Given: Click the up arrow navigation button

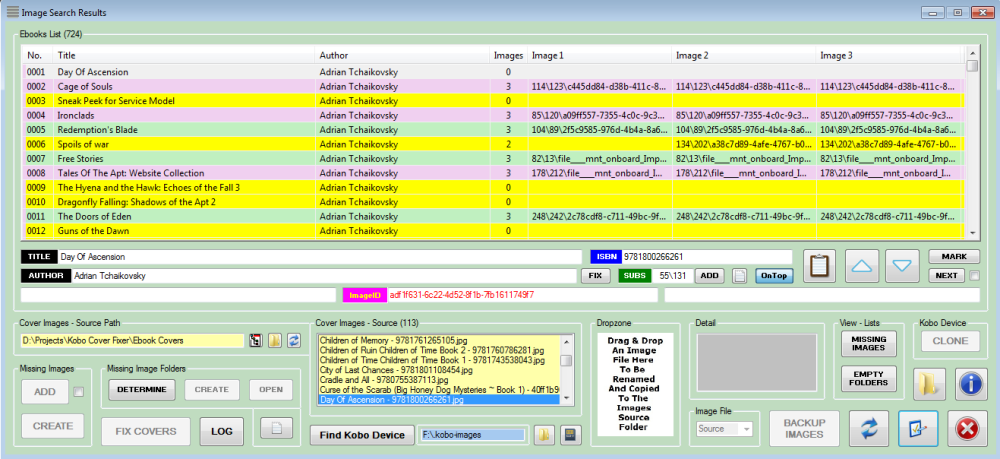Looking at the screenshot, I should [862, 266].
